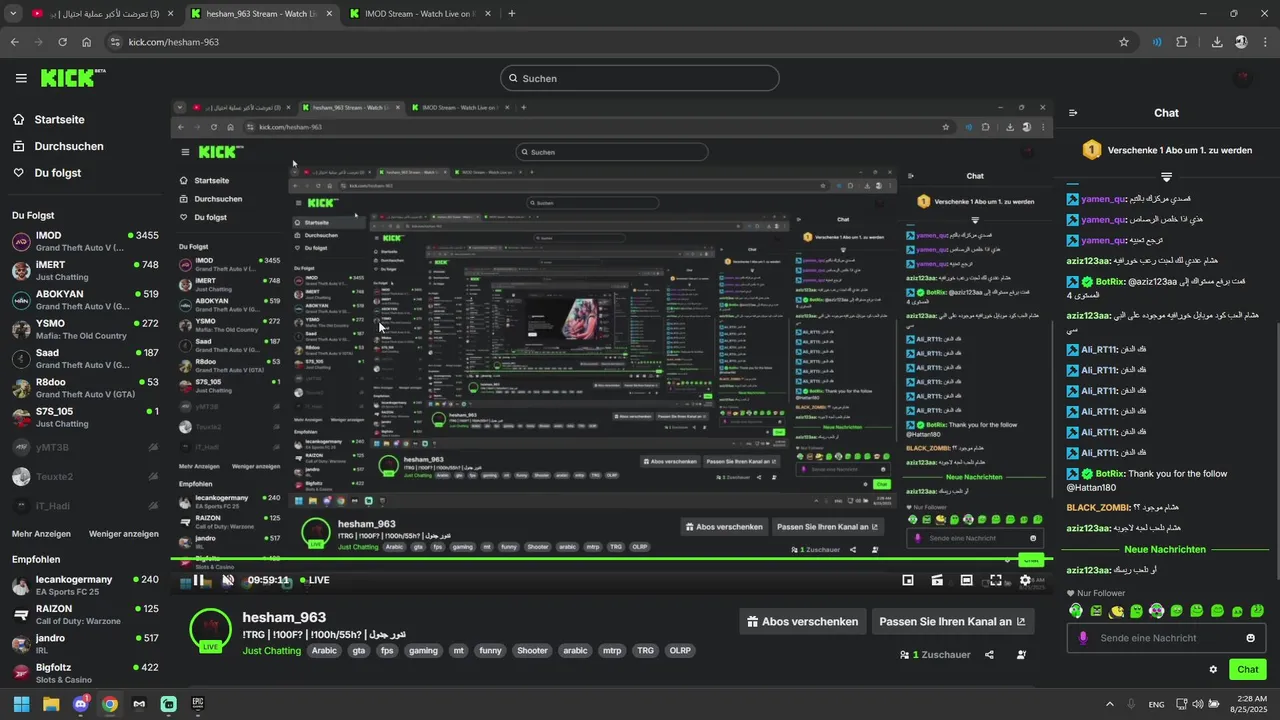The height and width of the screenshot is (720, 1280).
Task: Share the stream via share icon
Action: point(989,655)
